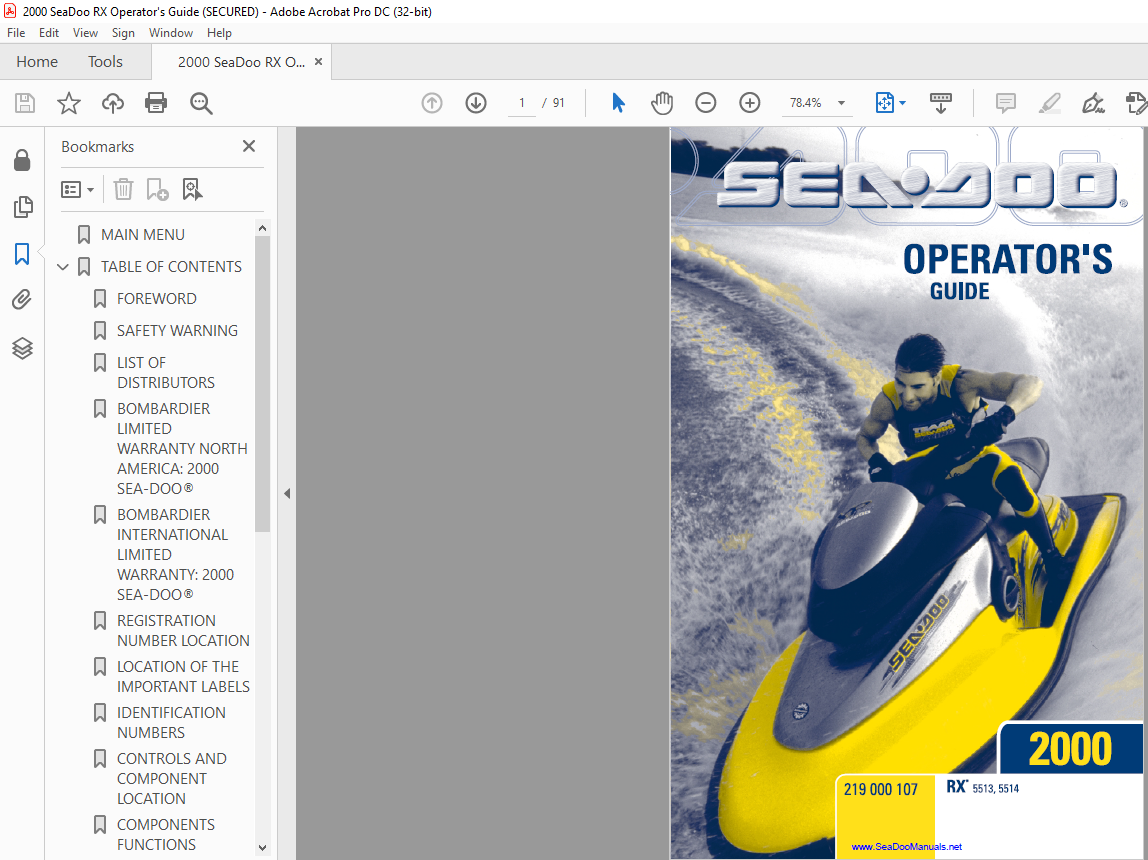Collapse the navigation pane arrow
The image size is (1148, 860).
point(287,493)
